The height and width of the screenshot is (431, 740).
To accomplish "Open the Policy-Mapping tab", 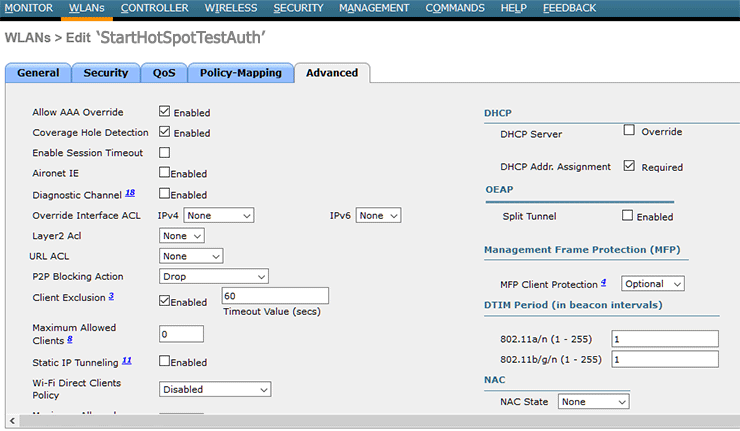I will point(242,73).
